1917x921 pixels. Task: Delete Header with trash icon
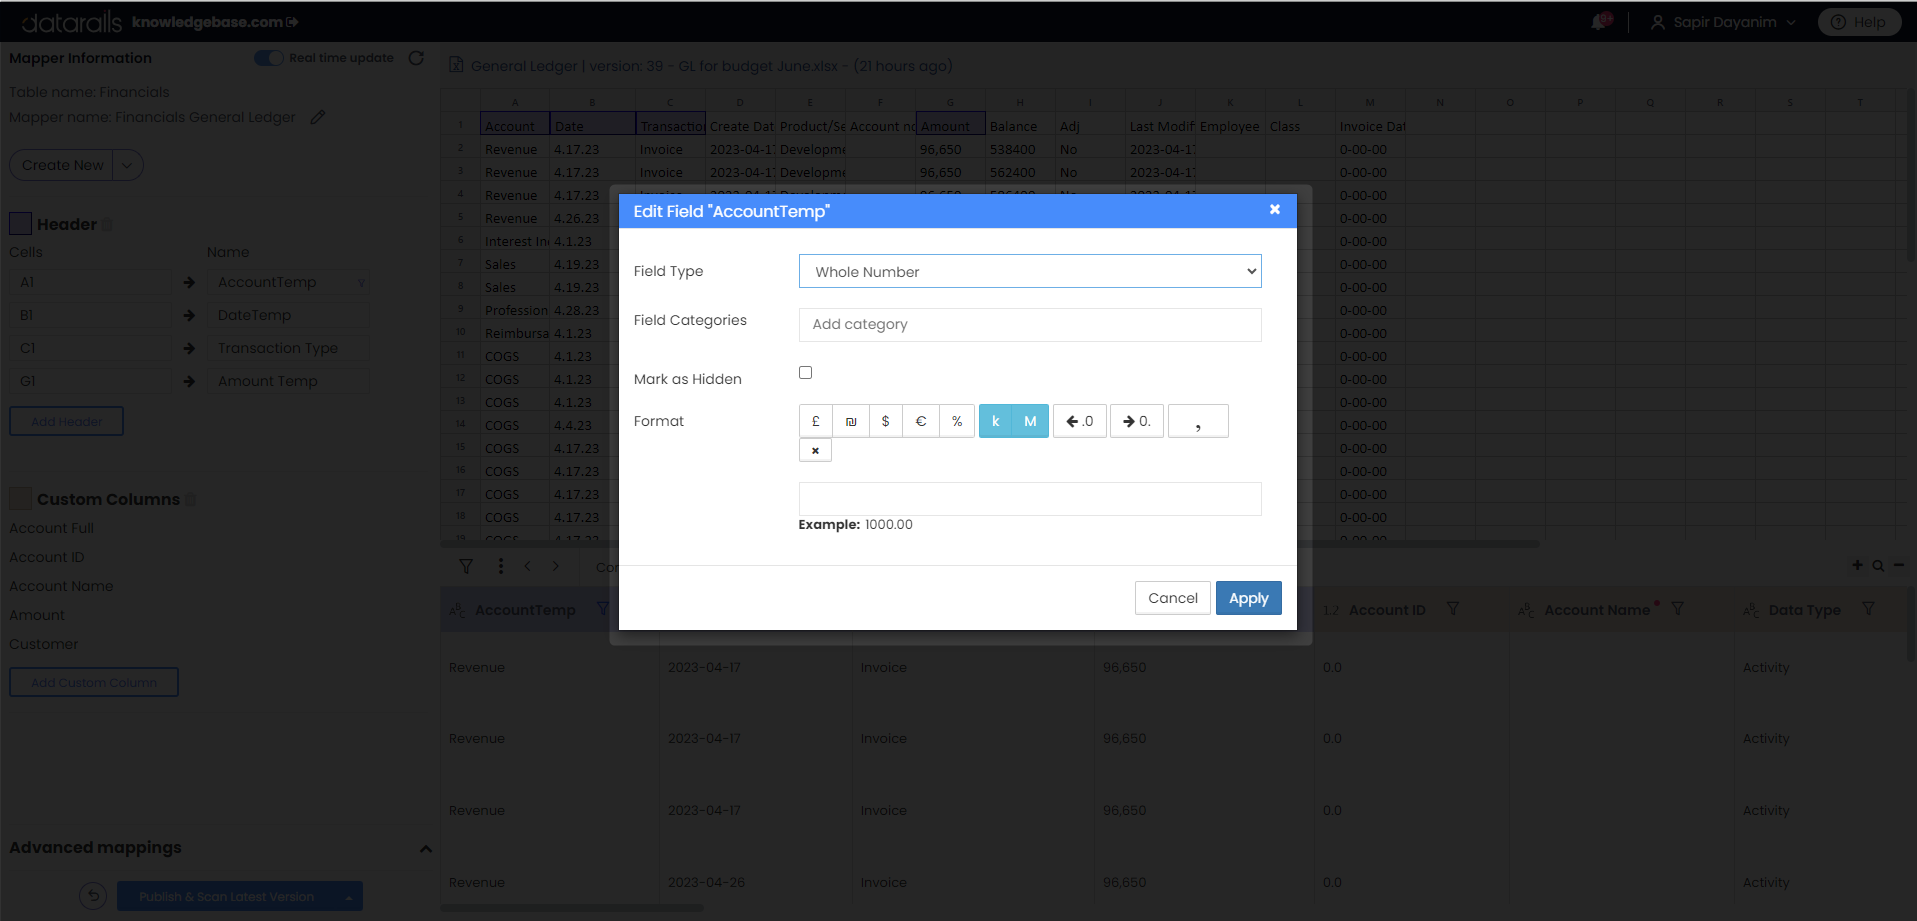(x=107, y=225)
